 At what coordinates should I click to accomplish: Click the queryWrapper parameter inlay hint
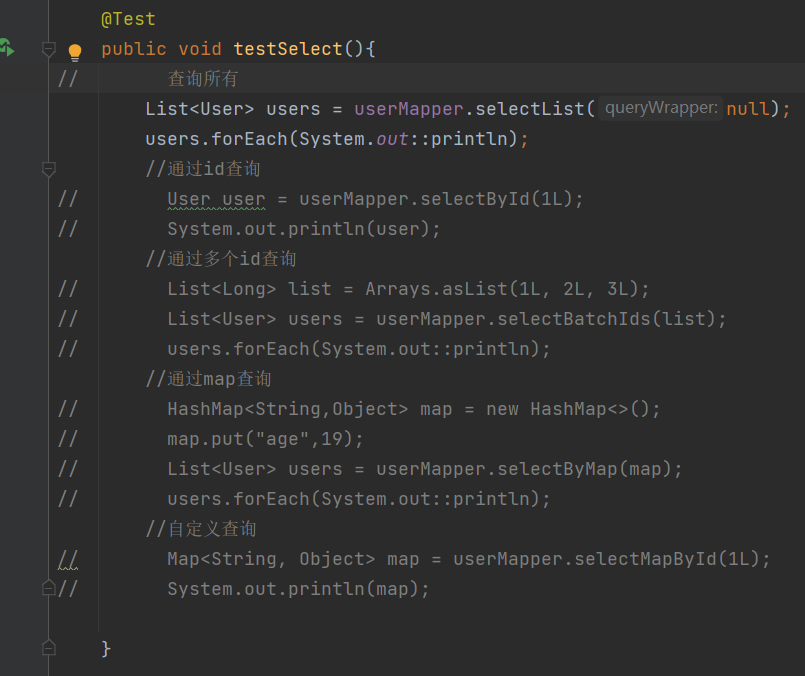(x=661, y=109)
